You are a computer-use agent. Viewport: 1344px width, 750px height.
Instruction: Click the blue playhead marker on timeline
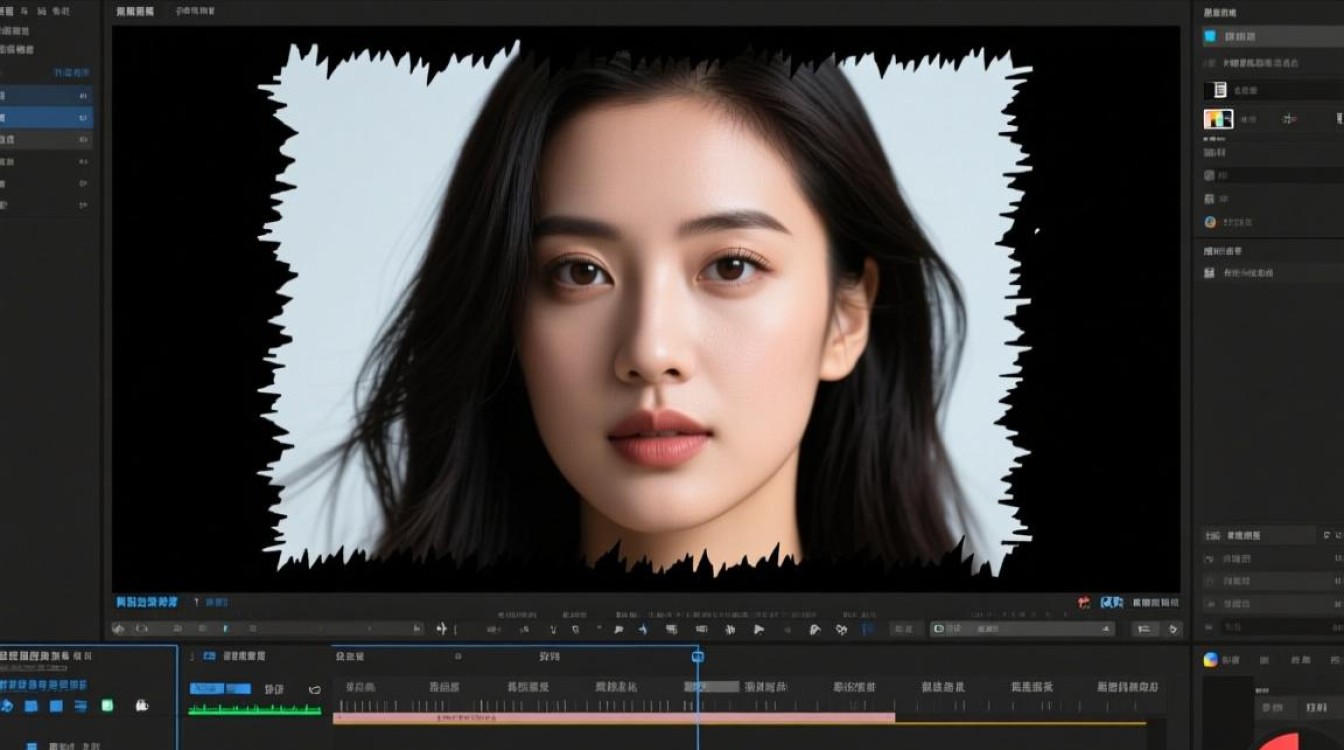(x=698, y=656)
